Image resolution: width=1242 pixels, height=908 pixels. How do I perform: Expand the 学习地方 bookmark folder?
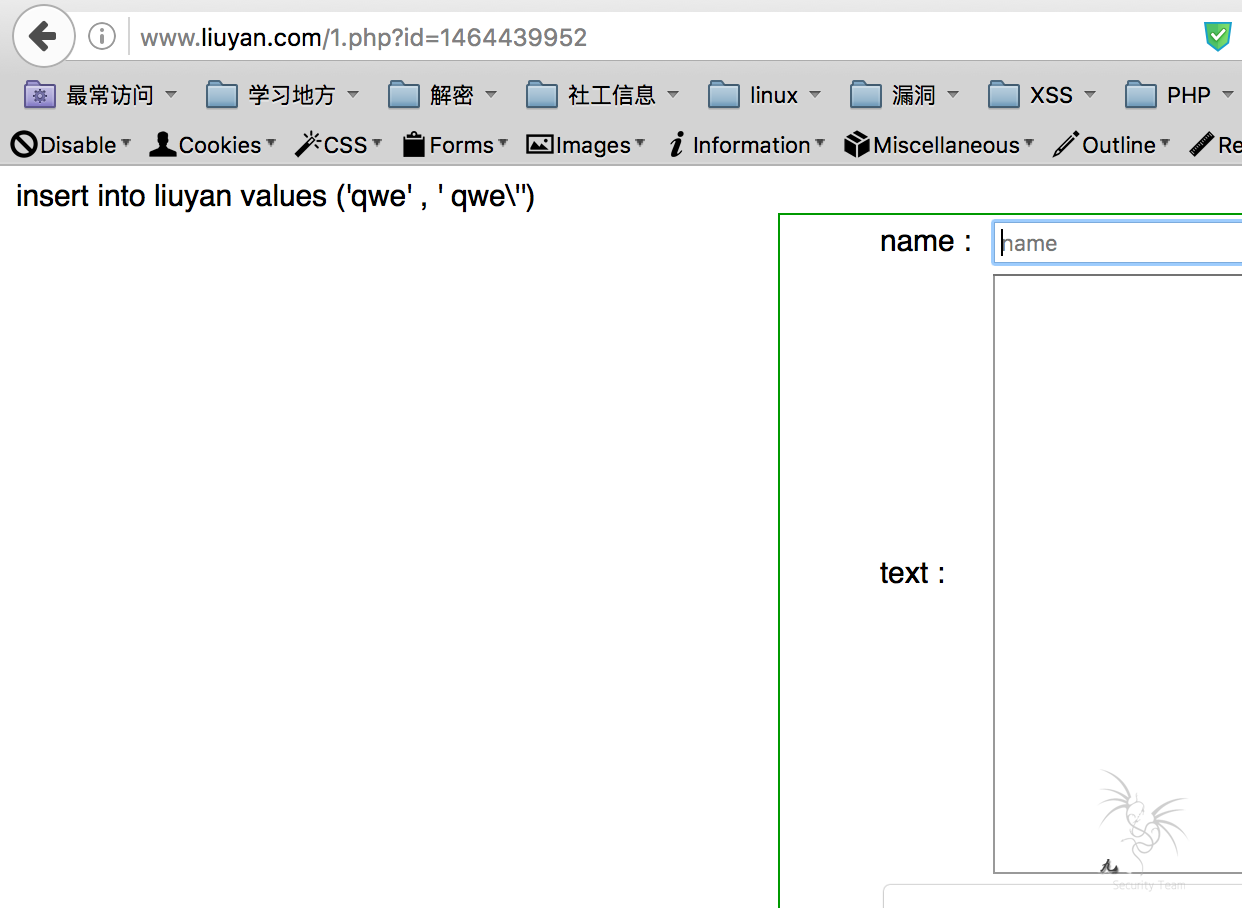tap(282, 95)
